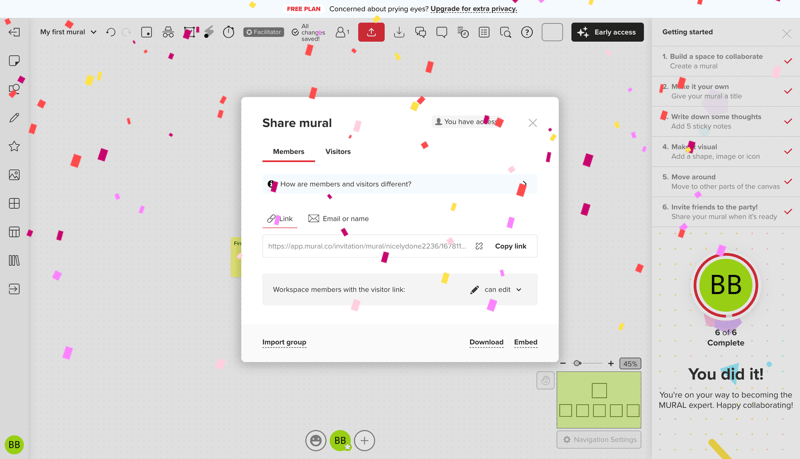Click the regenerate link icon
This screenshot has width=800, height=459.
pyautogui.click(x=479, y=246)
